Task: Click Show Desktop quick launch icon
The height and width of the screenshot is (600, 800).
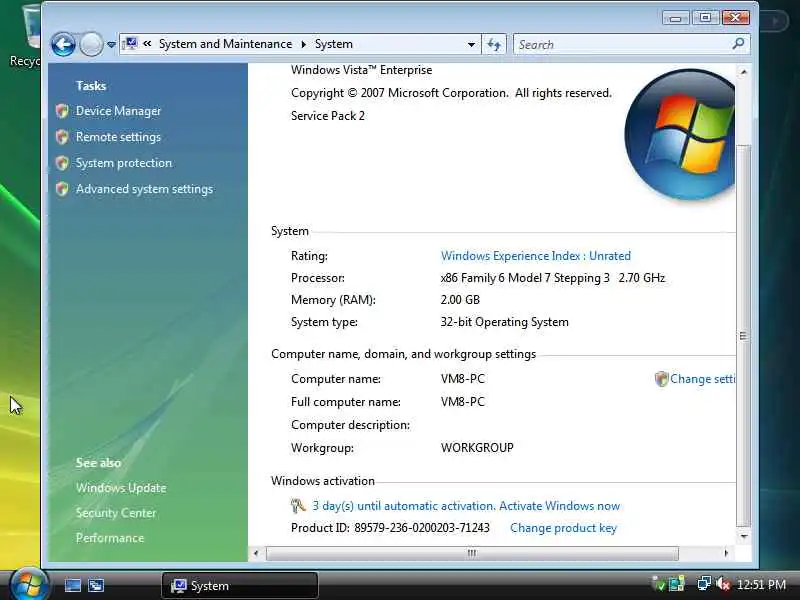Action: [x=72, y=585]
